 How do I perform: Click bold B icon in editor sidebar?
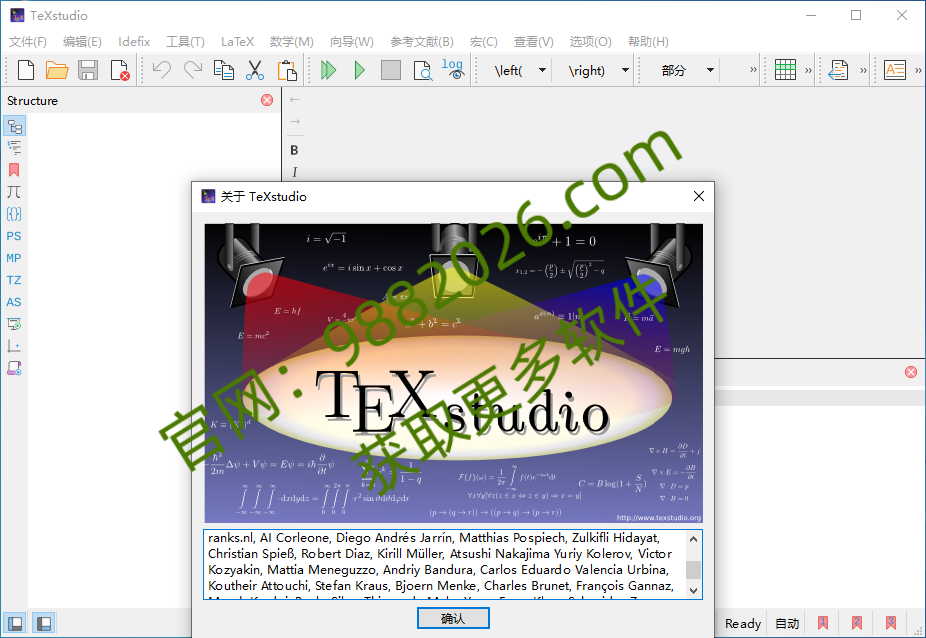pos(294,150)
